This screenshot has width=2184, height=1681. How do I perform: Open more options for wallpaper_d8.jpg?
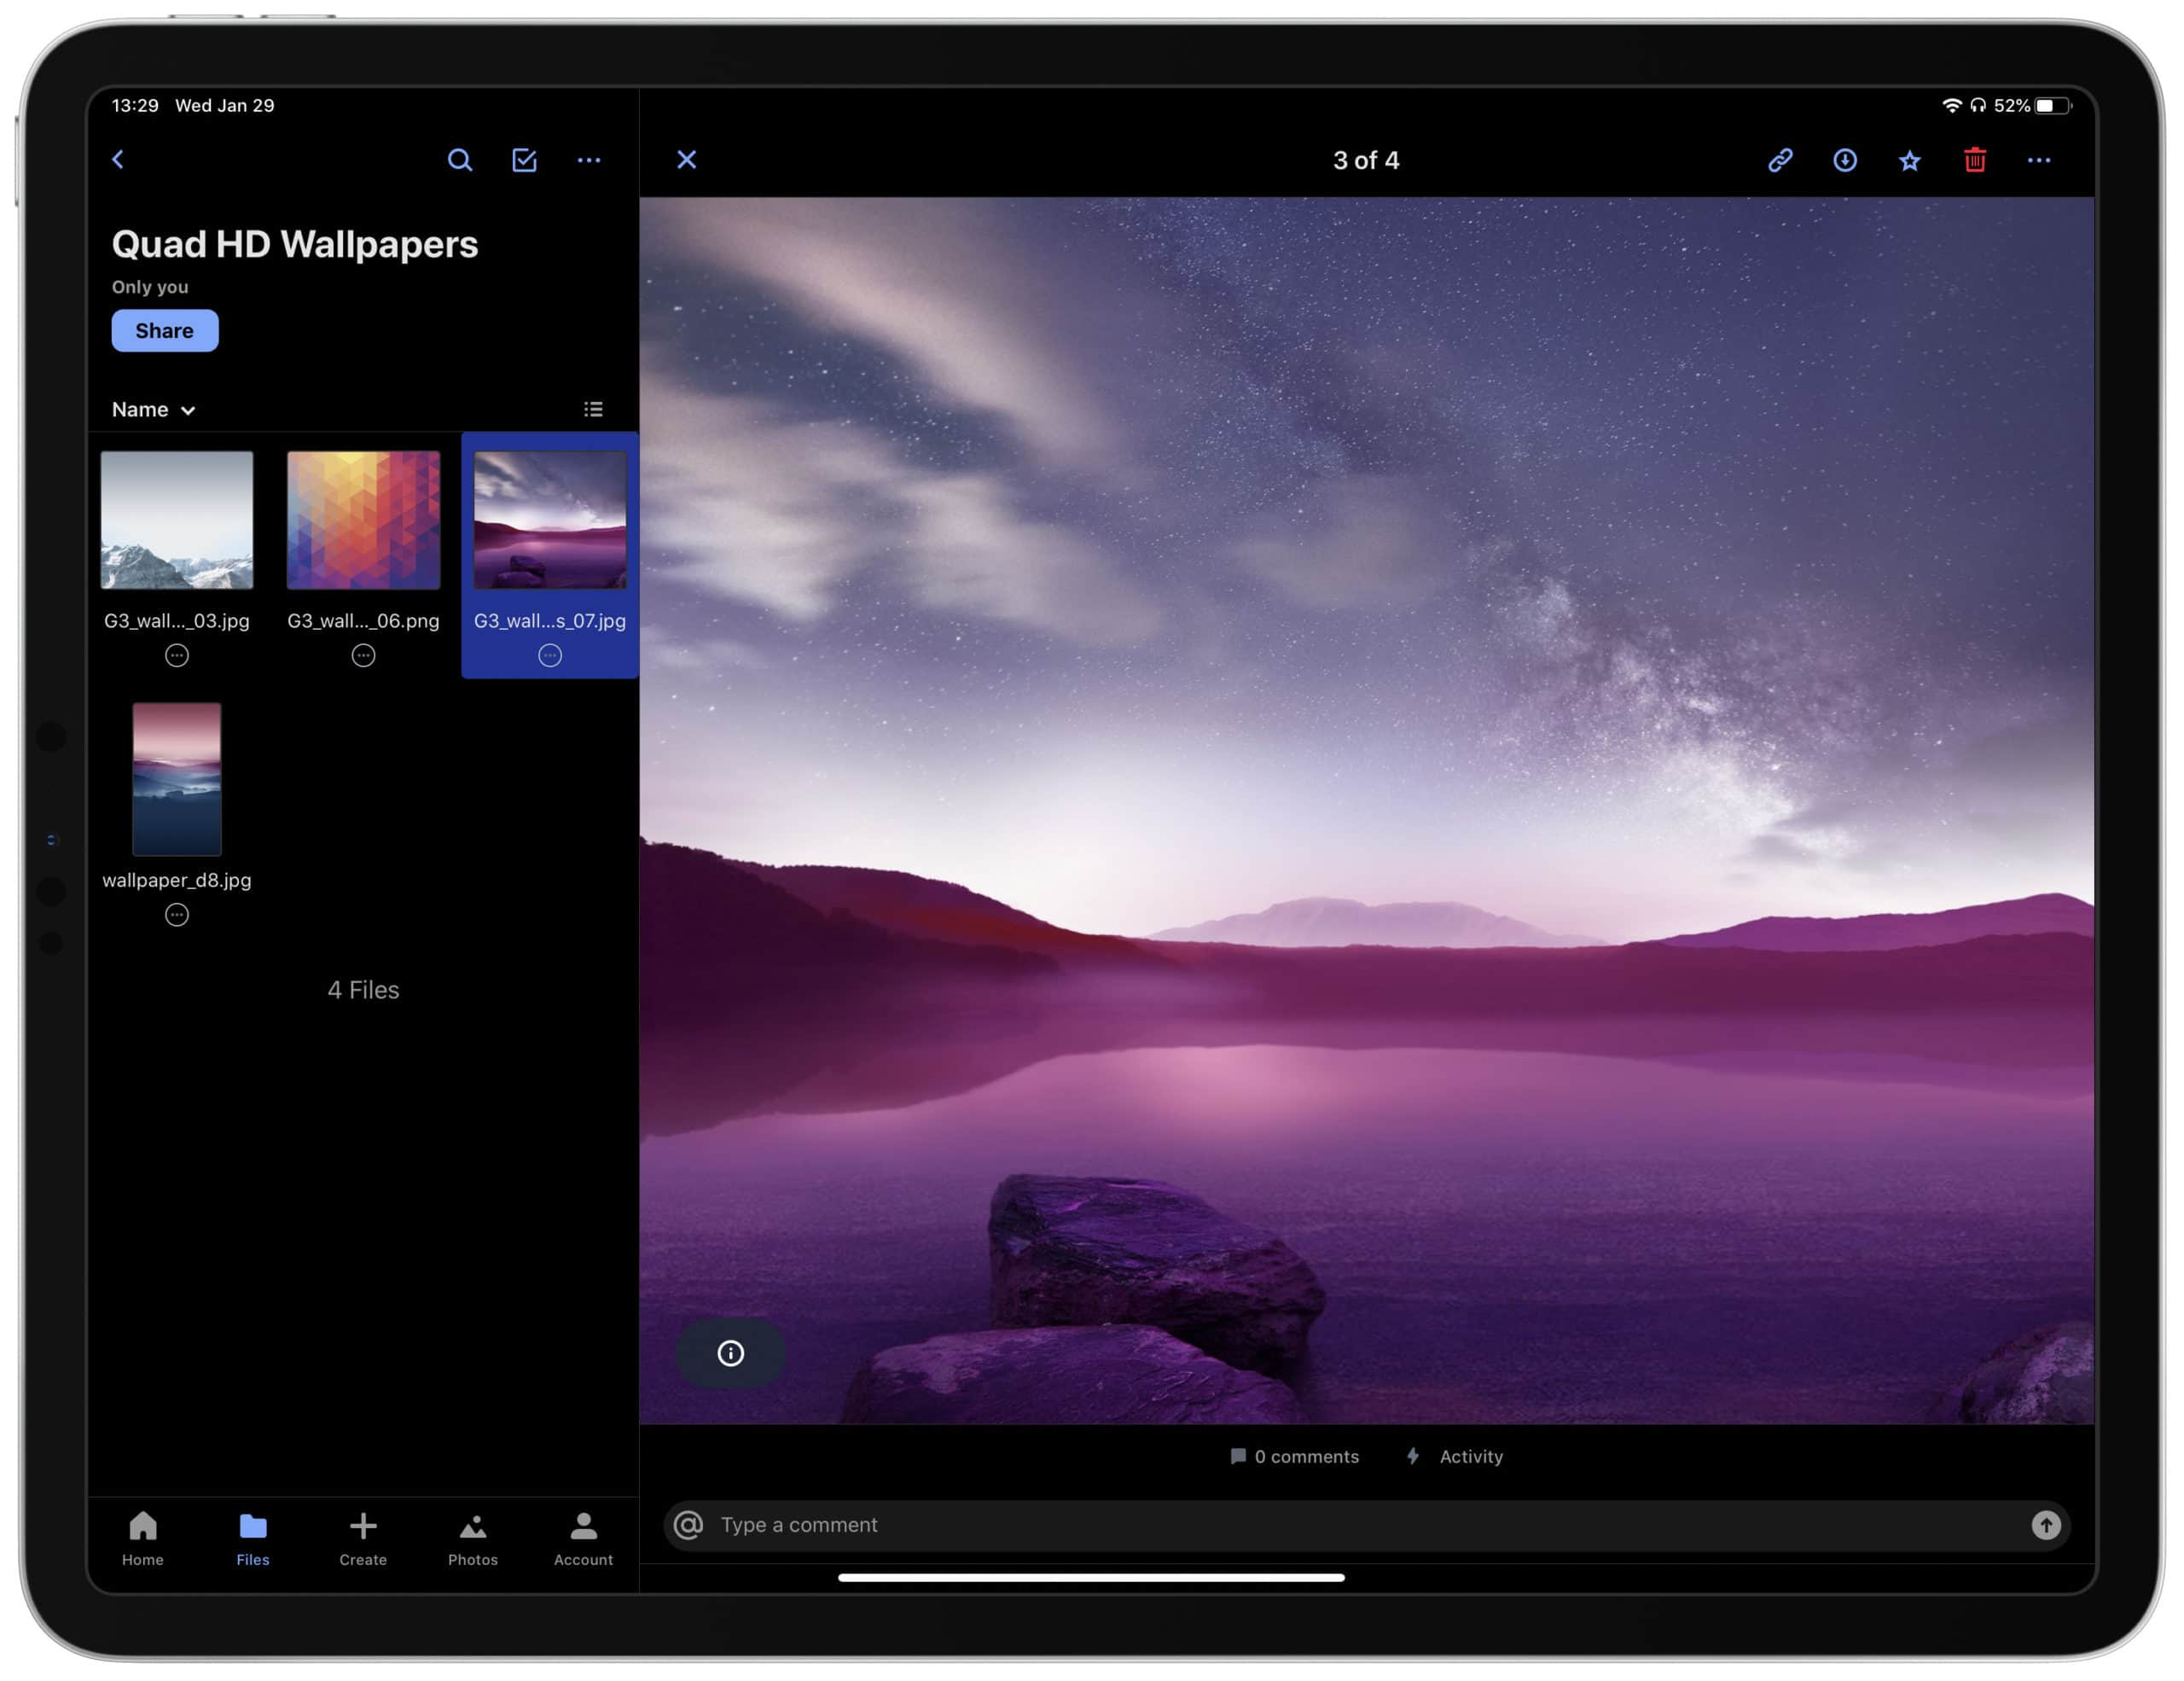coord(177,915)
